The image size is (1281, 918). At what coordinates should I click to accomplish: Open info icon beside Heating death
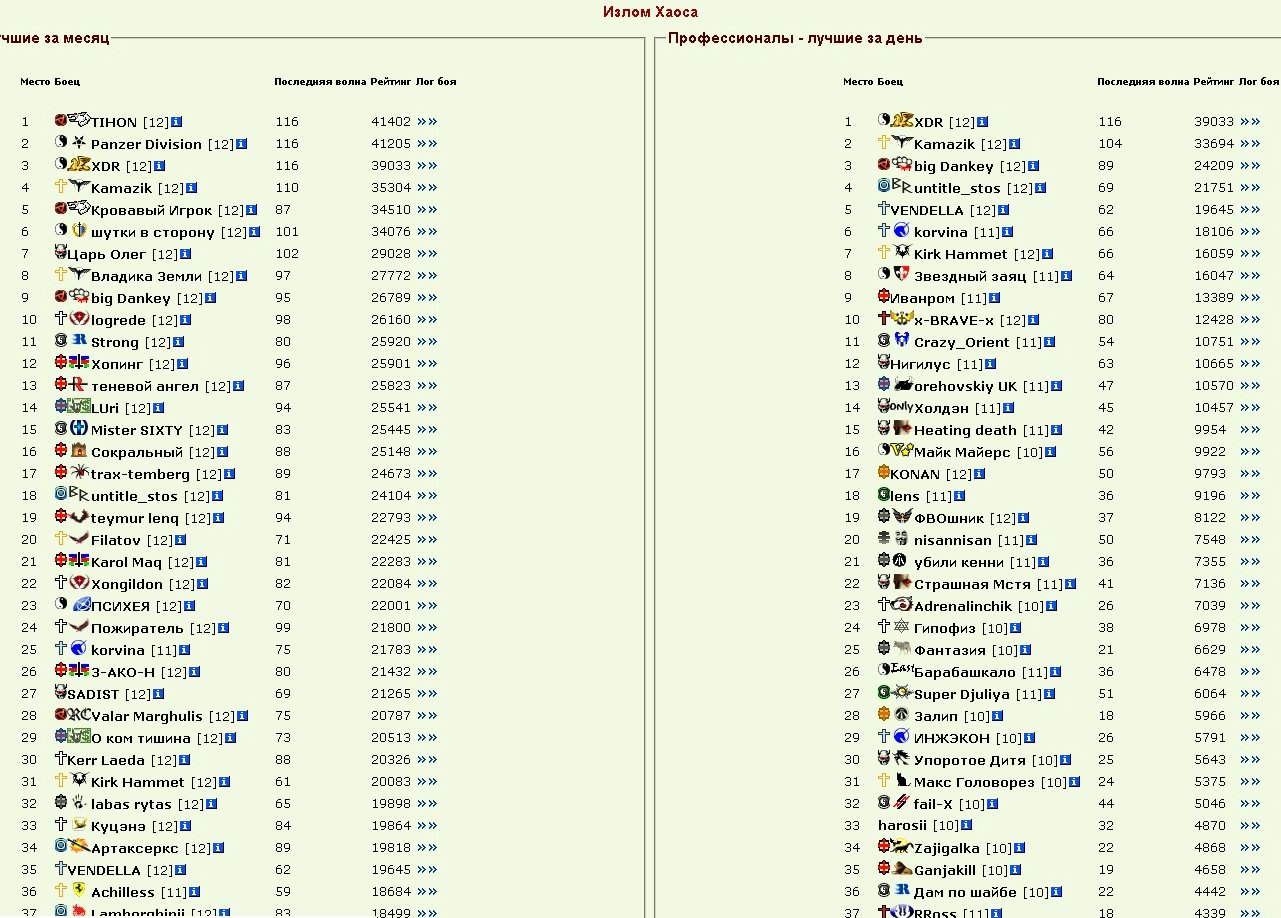[x=1056, y=430]
